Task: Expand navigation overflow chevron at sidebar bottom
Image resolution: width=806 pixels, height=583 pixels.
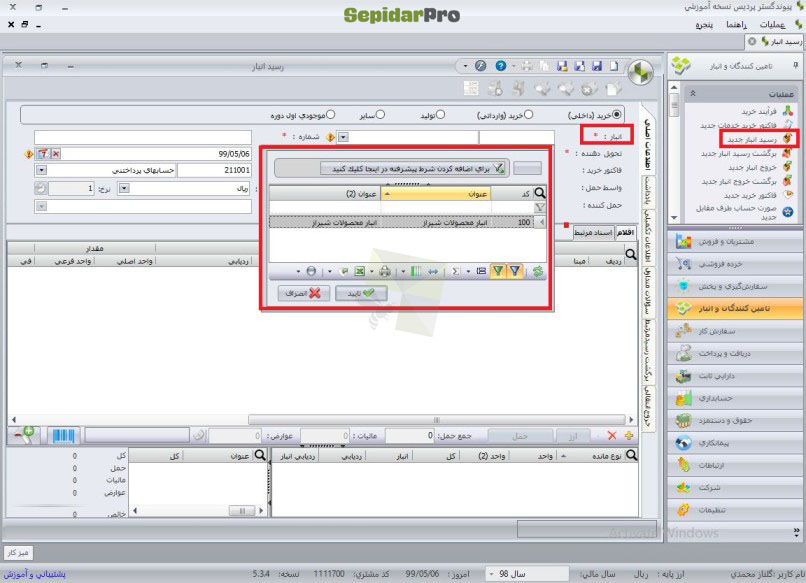Action: coord(796,532)
